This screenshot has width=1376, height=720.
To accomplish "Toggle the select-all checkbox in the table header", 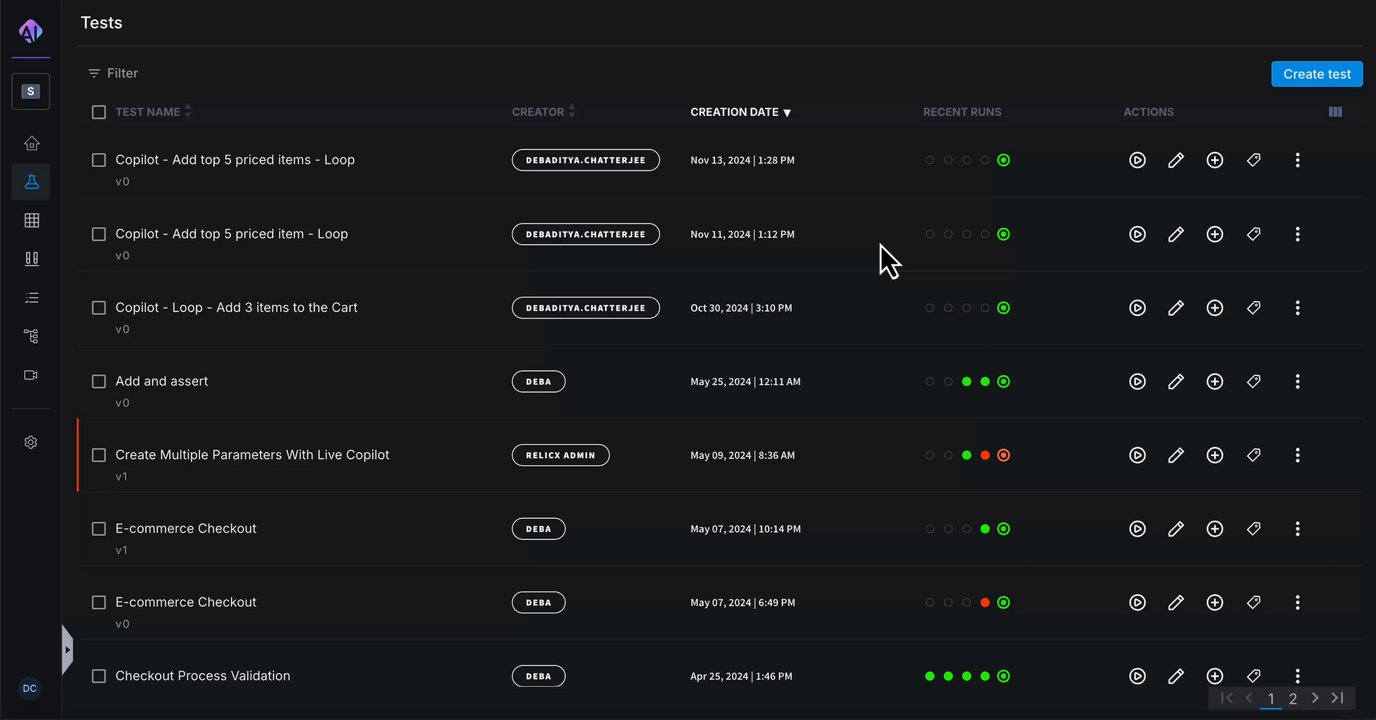I will (x=99, y=112).
